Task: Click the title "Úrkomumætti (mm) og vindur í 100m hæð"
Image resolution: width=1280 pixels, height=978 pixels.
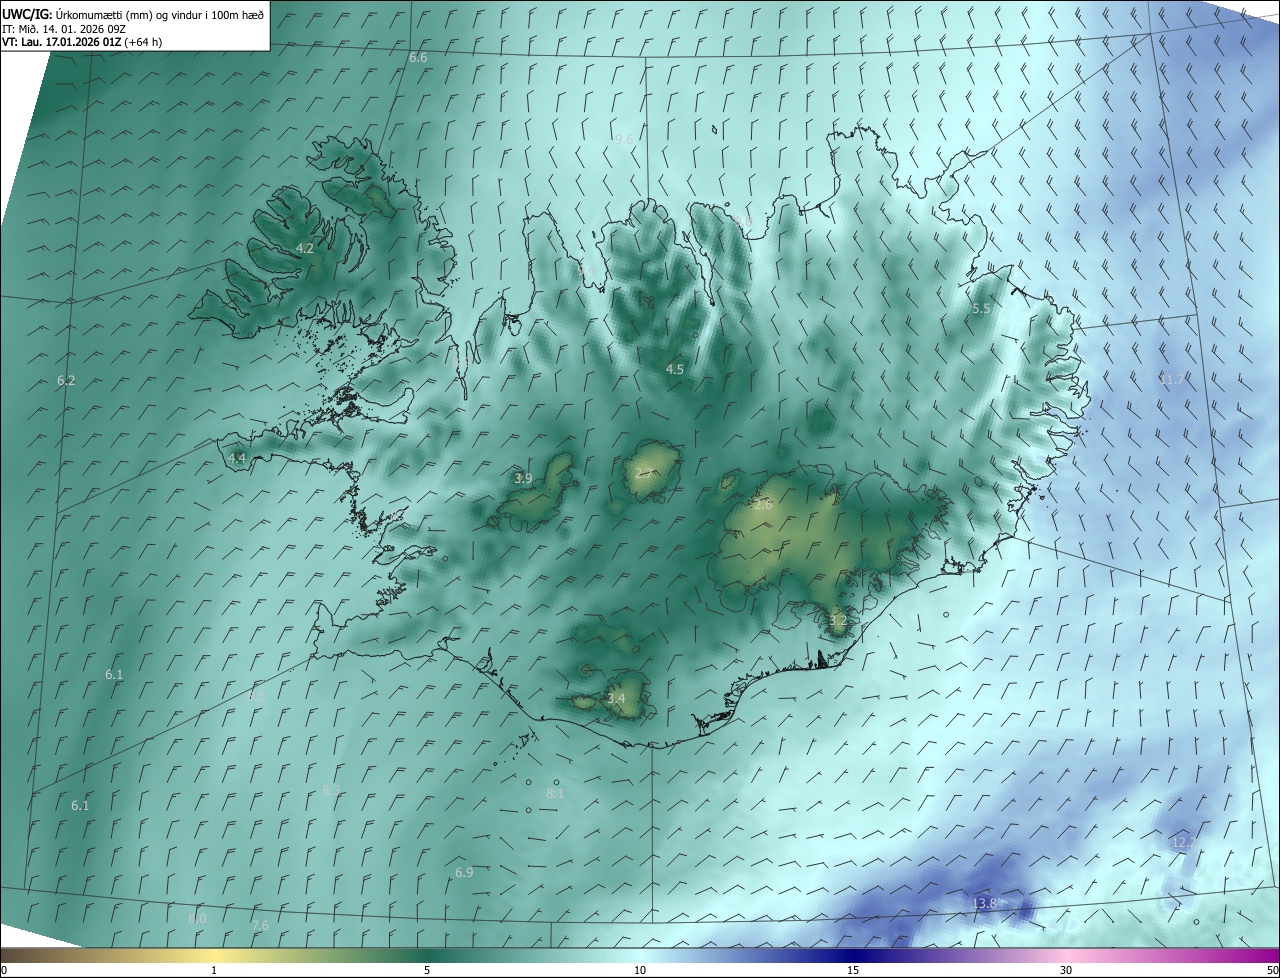Action: [x=160, y=13]
